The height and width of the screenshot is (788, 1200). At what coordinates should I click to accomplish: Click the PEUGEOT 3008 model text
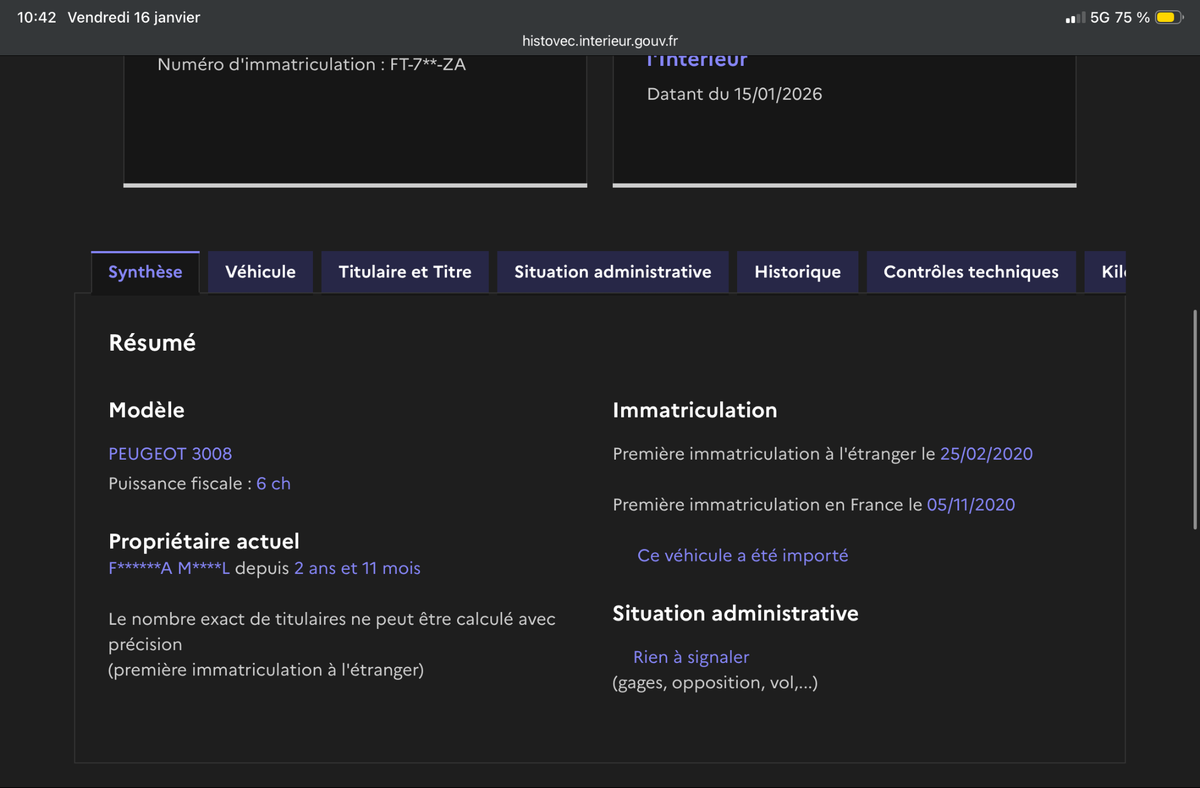(x=170, y=454)
